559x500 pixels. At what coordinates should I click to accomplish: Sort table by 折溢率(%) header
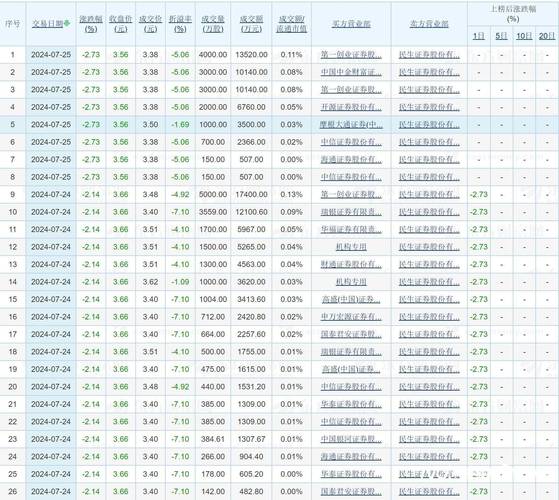(180, 24)
